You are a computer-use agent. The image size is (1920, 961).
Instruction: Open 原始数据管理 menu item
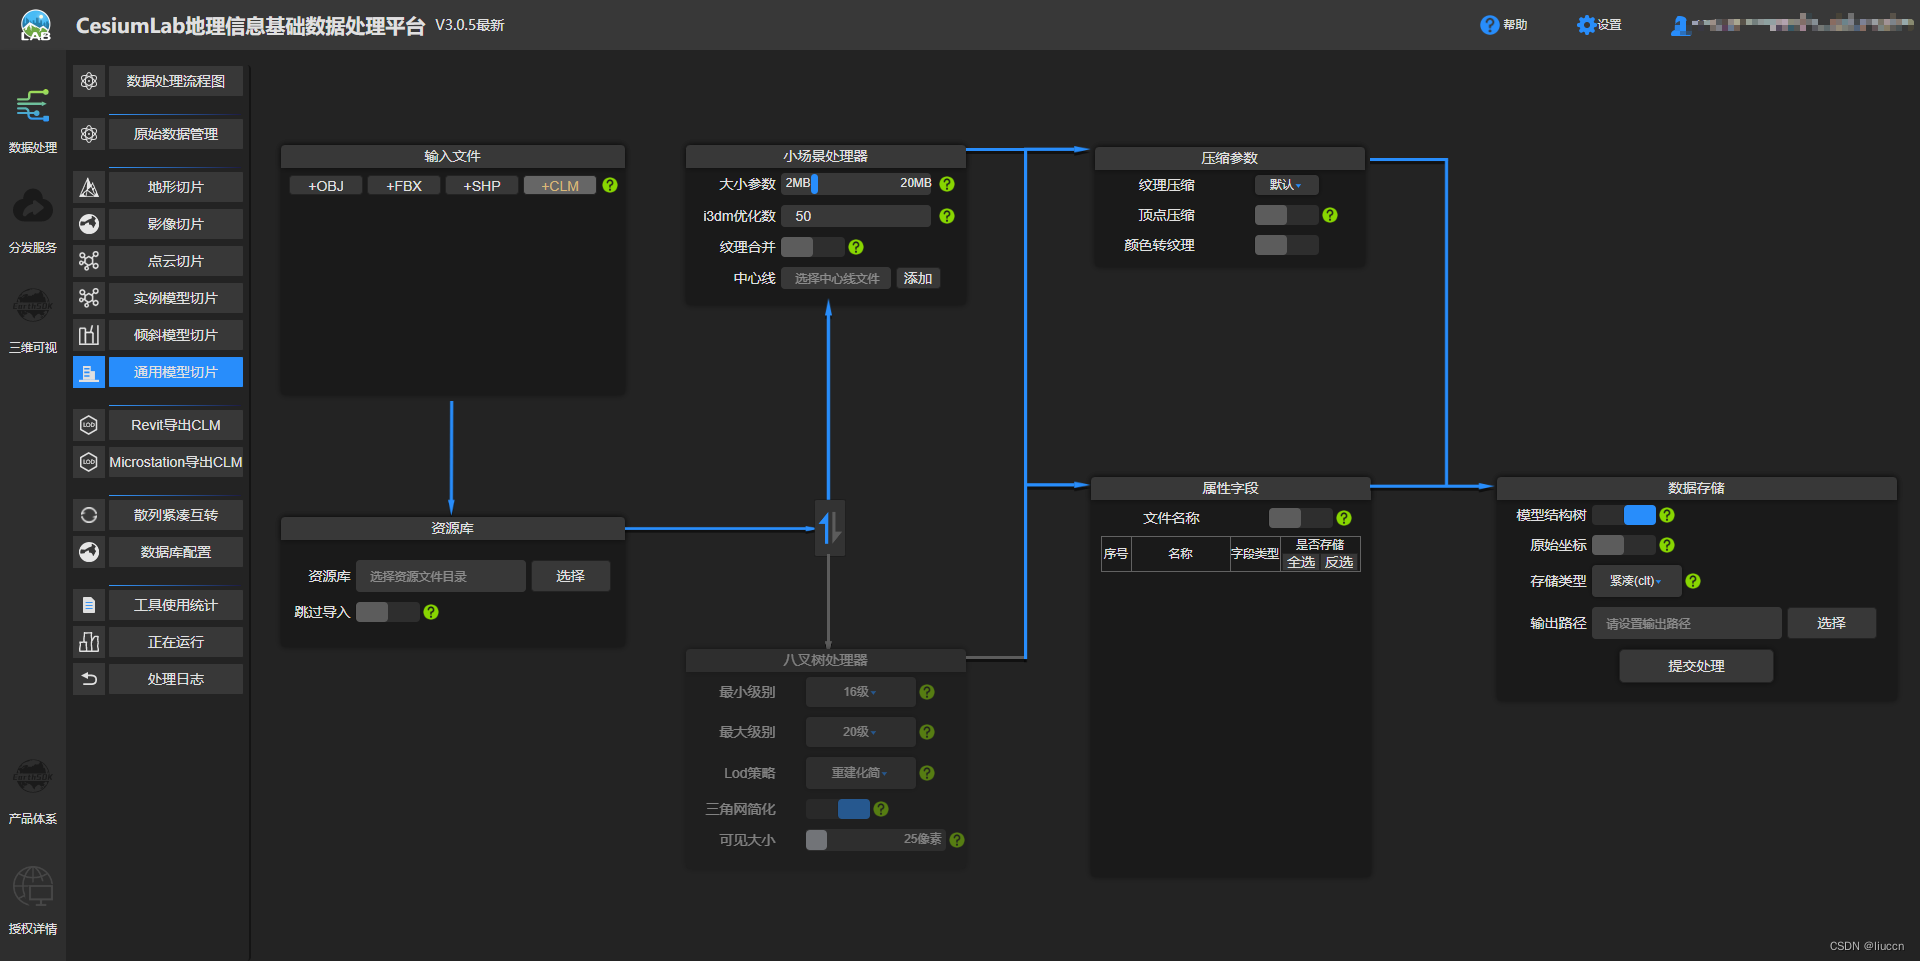coord(176,134)
